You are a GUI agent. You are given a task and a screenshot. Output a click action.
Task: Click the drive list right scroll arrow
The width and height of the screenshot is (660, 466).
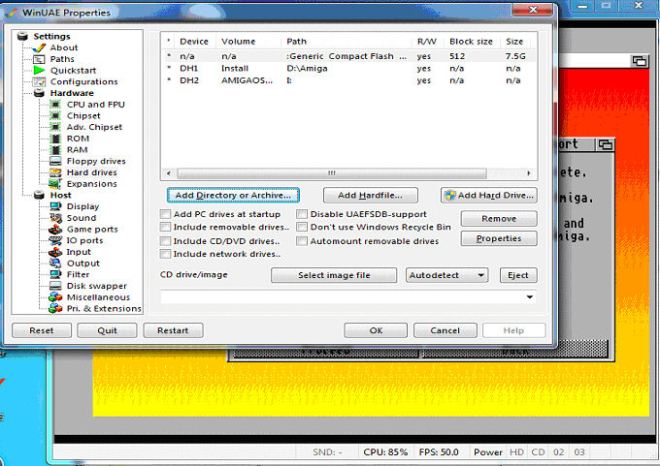(529, 173)
